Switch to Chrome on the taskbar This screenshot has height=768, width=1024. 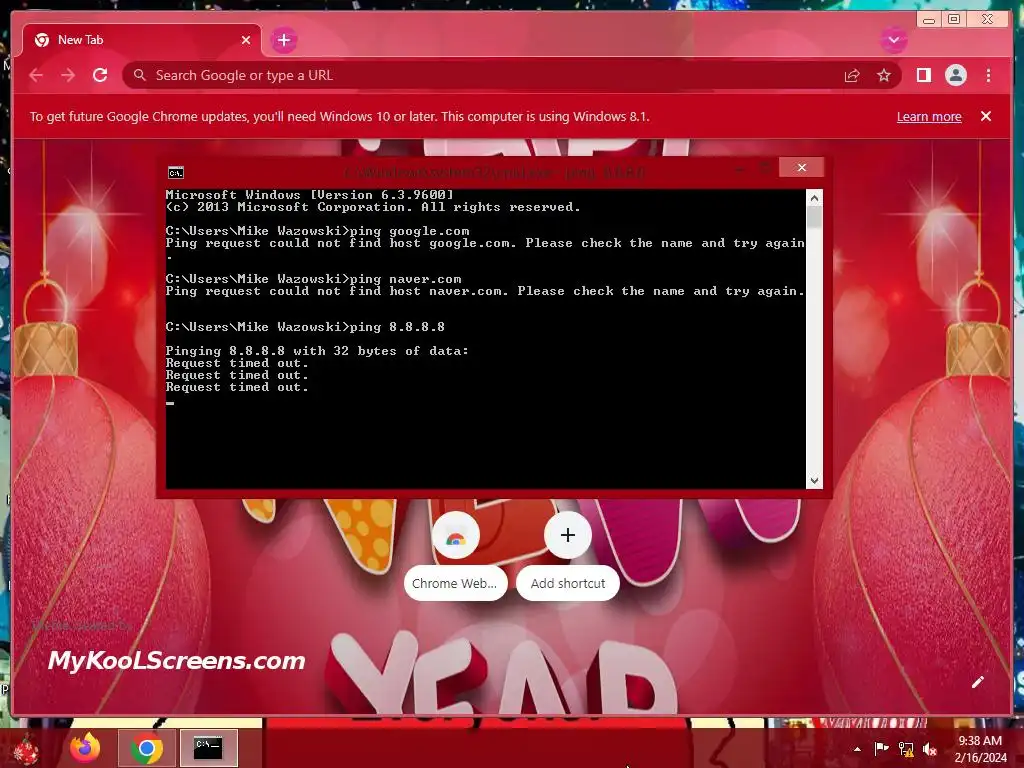pyautogui.click(x=147, y=748)
